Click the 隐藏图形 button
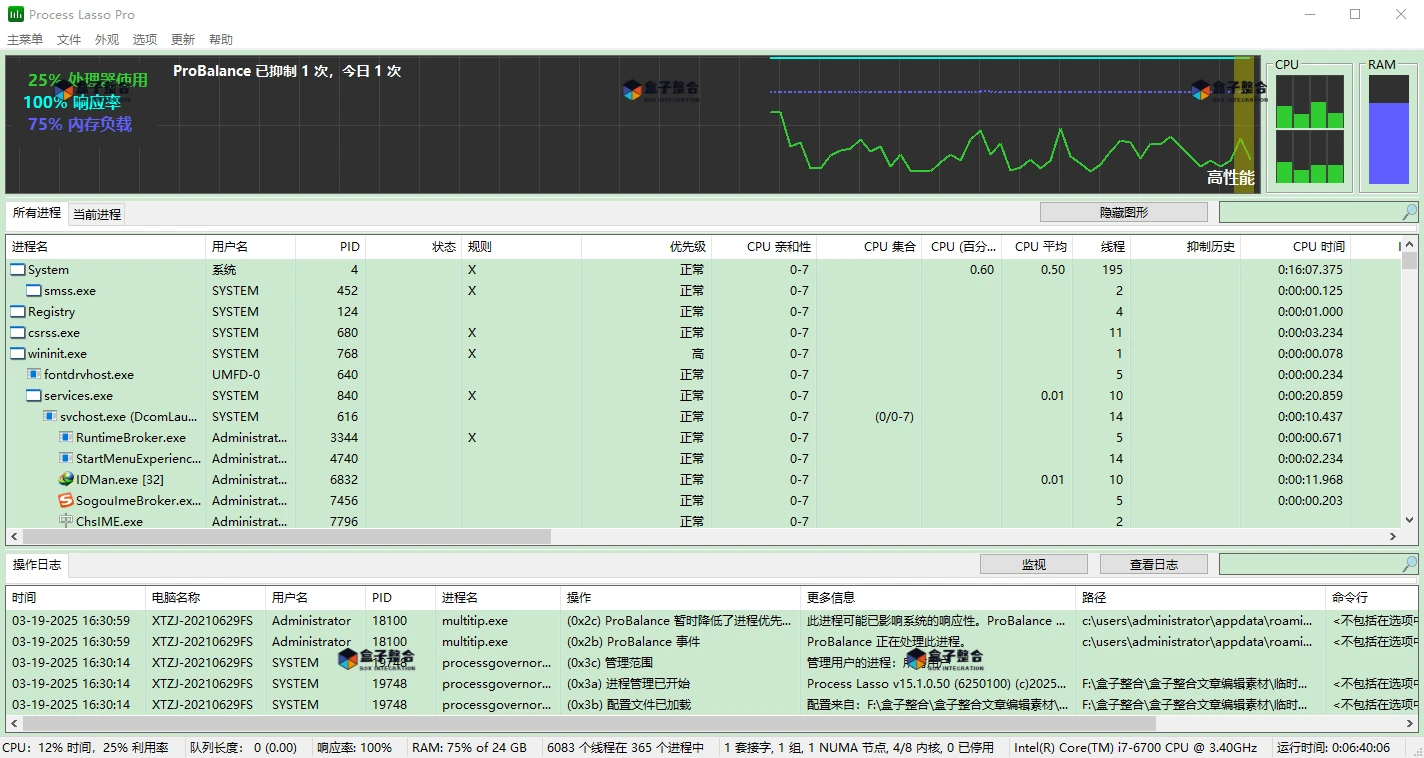Image resolution: width=1424 pixels, height=758 pixels. (1123, 212)
